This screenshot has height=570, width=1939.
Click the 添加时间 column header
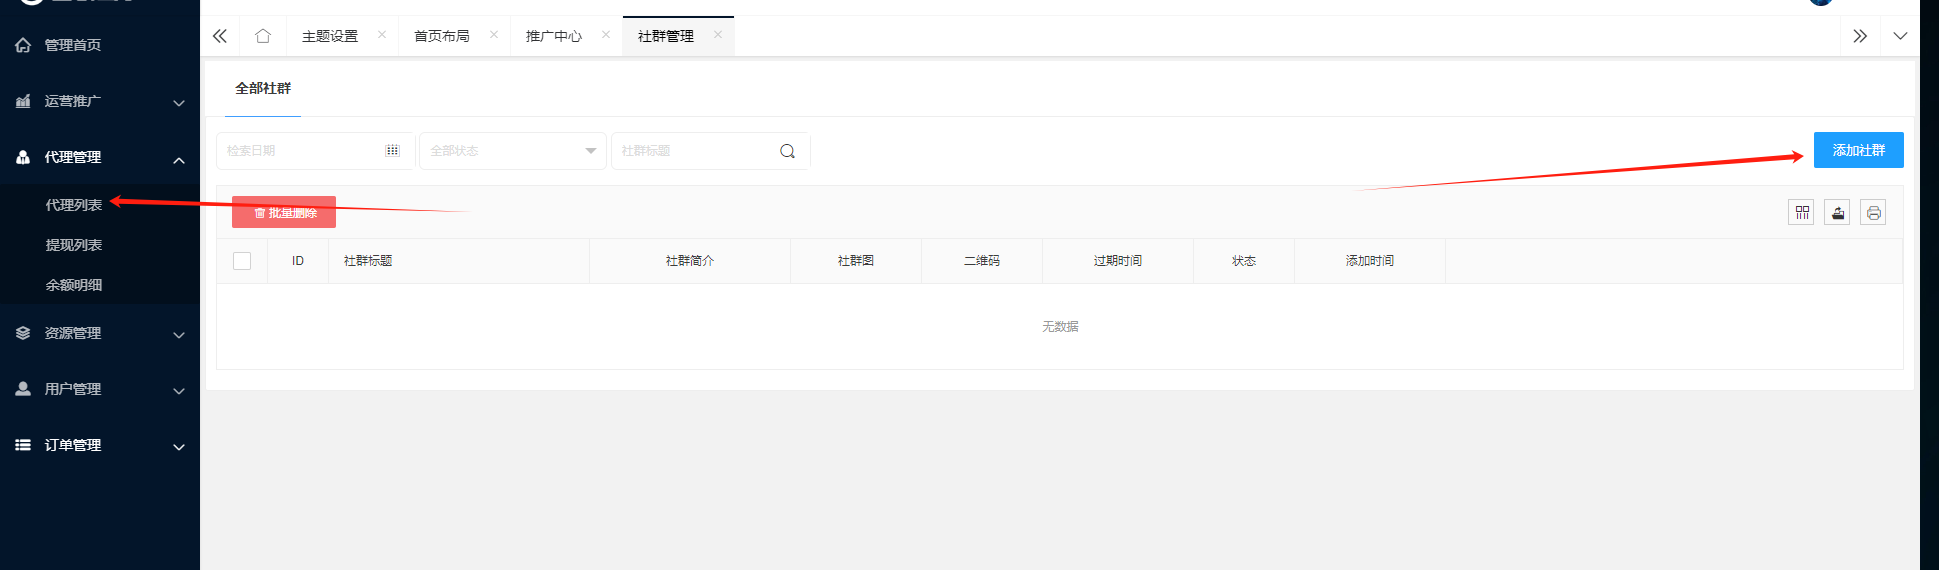1370,261
